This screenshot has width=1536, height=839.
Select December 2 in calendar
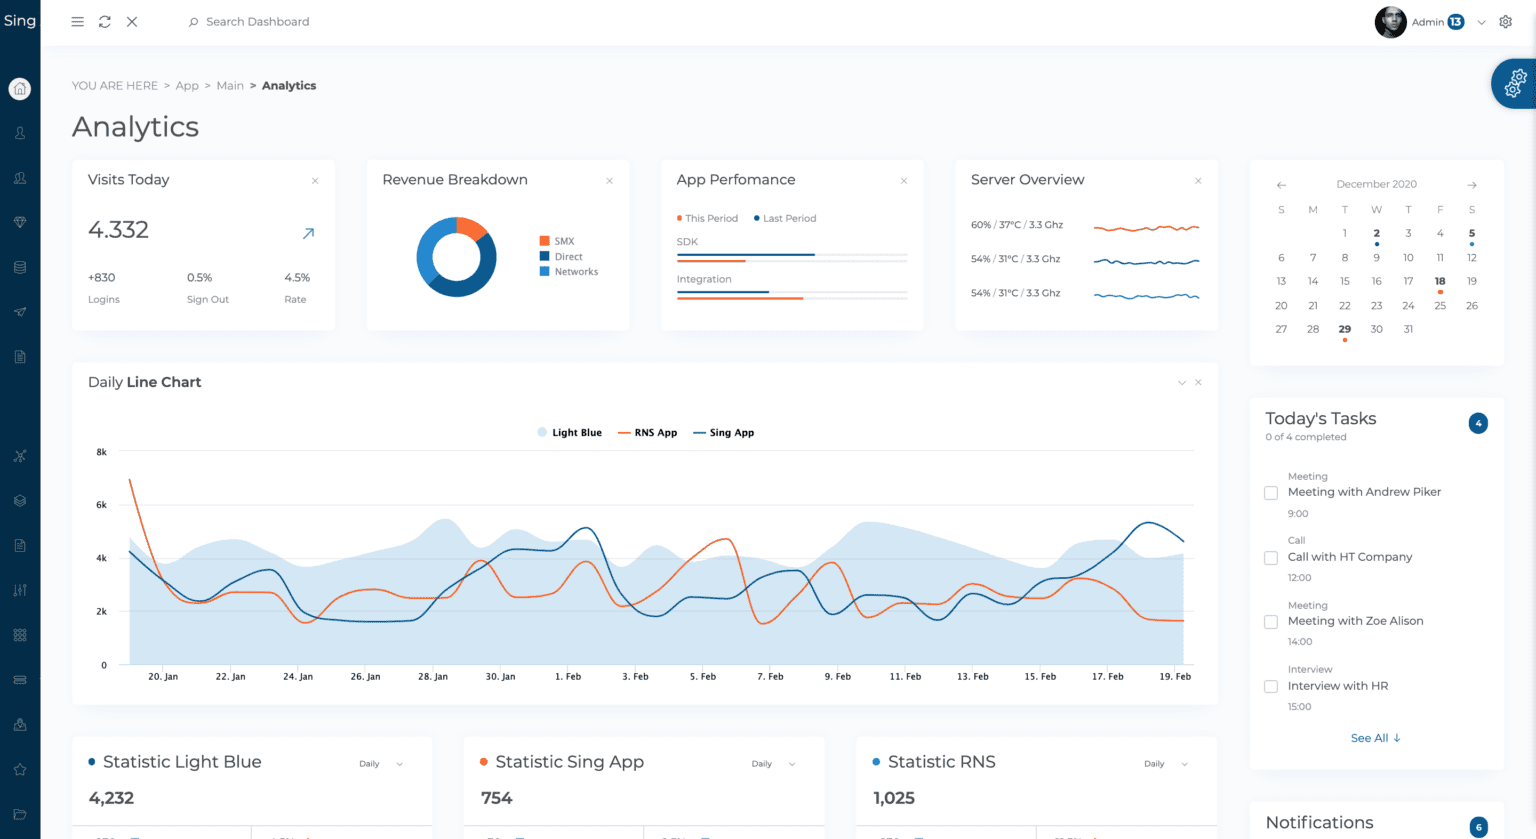pos(1377,233)
